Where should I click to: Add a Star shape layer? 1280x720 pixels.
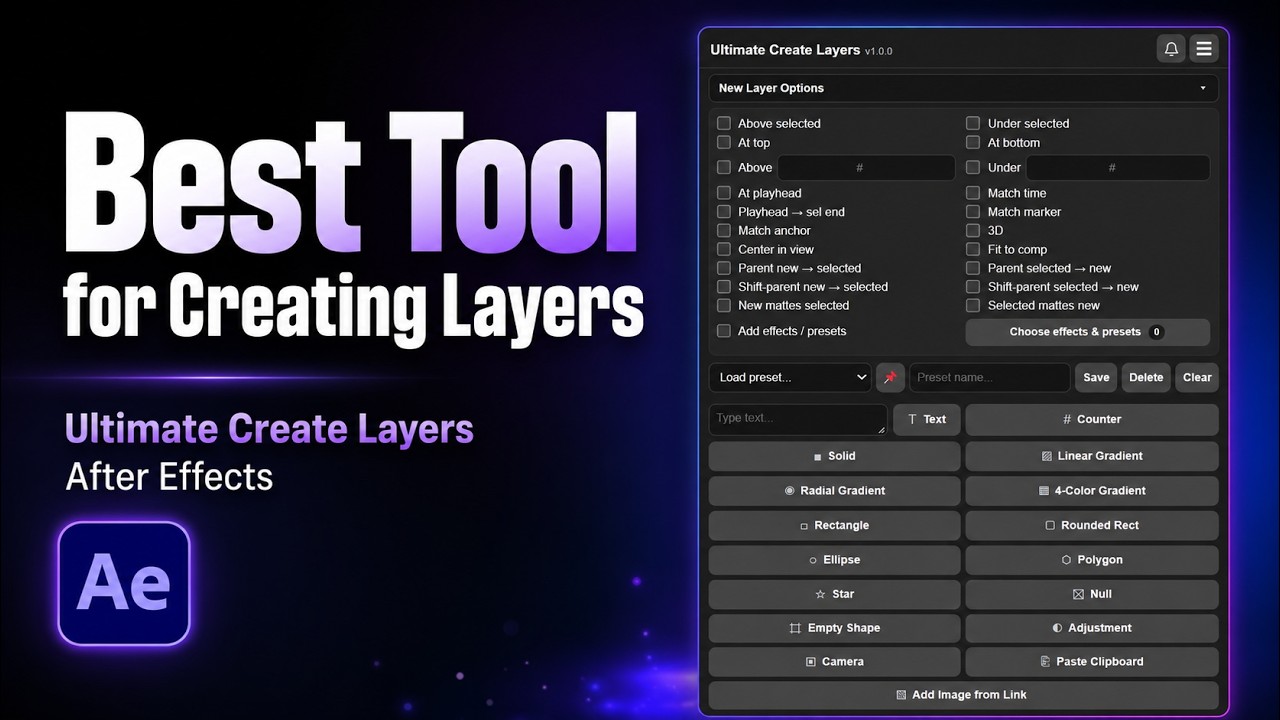pyautogui.click(x=835, y=594)
